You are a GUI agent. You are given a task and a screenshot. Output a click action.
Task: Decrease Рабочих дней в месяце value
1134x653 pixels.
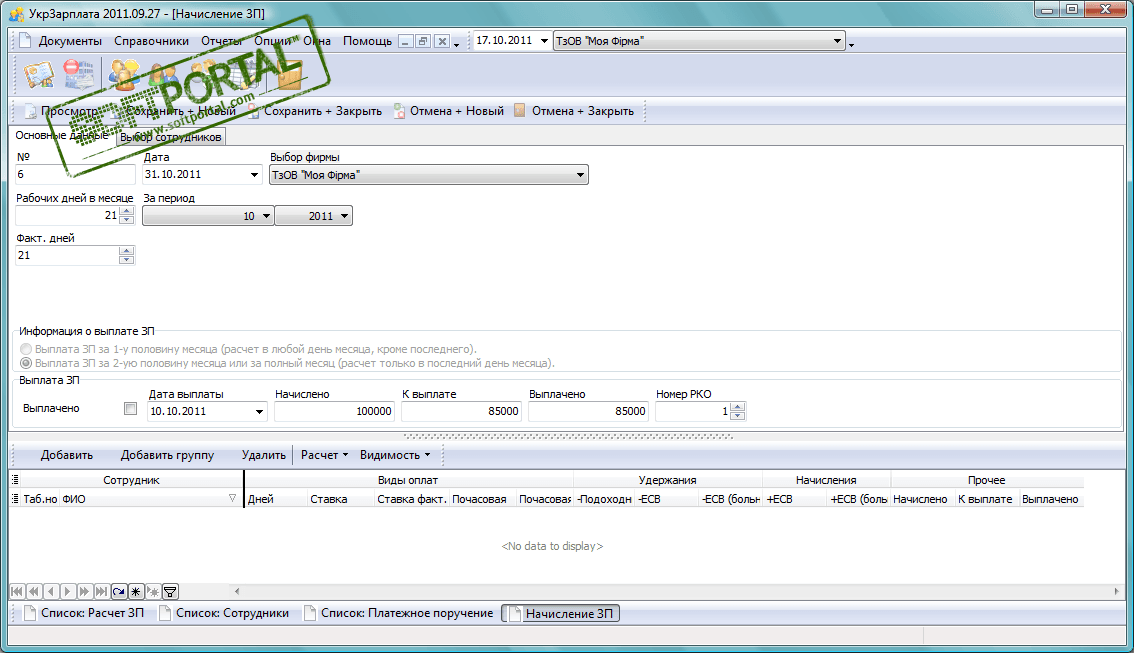(x=127, y=219)
